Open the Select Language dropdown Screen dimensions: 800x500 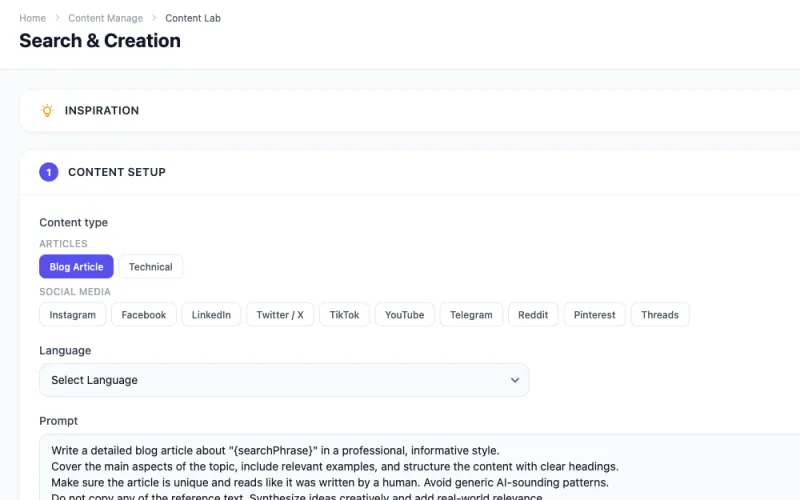[x=284, y=380]
